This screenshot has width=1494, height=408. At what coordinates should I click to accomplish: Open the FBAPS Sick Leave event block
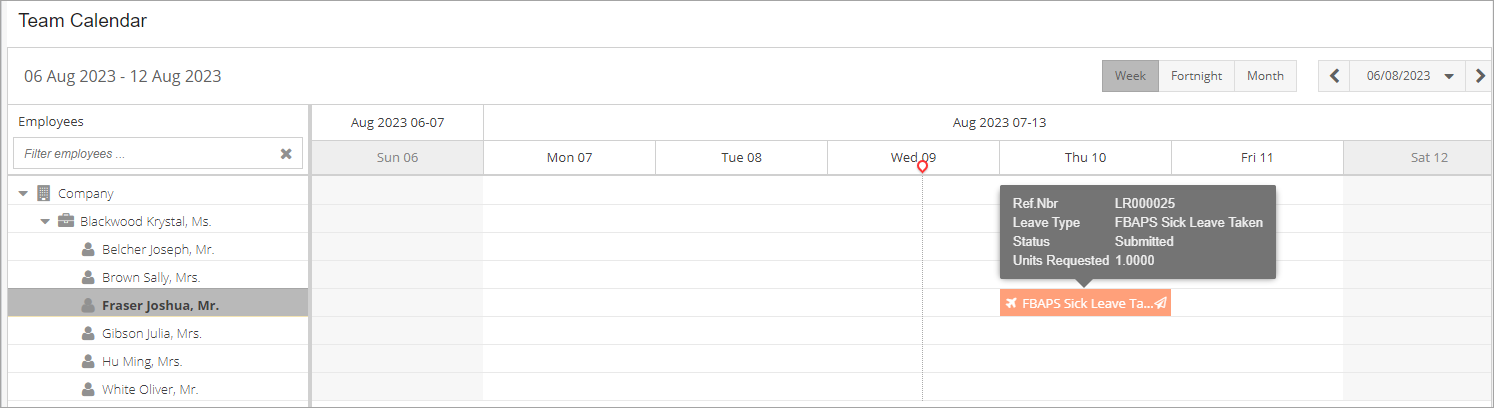click(x=1085, y=303)
